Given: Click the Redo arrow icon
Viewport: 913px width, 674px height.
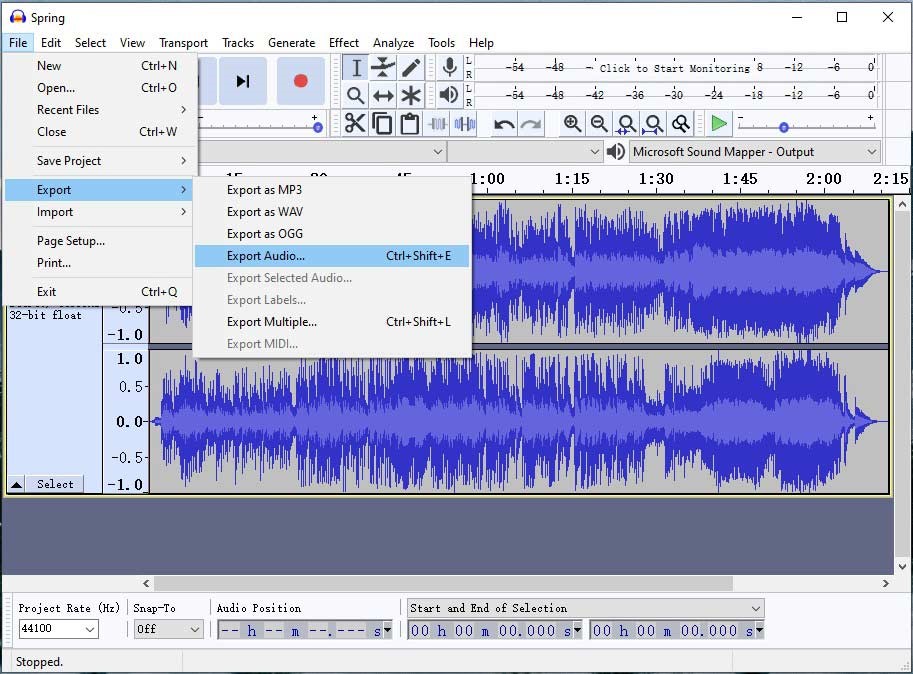Looking at the screenshot, I should point(530,124).
